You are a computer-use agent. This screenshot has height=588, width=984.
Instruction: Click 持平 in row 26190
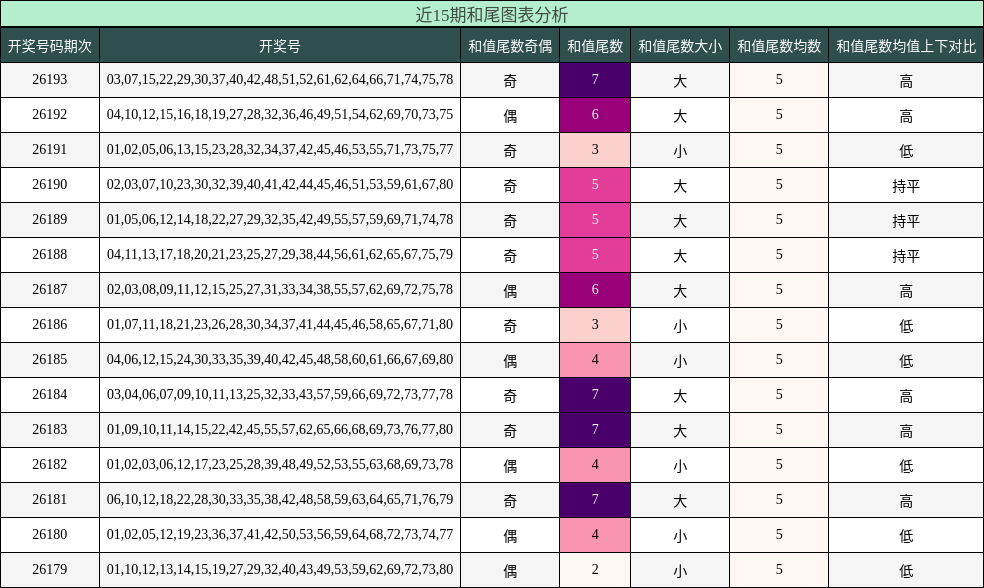(906, 186)
